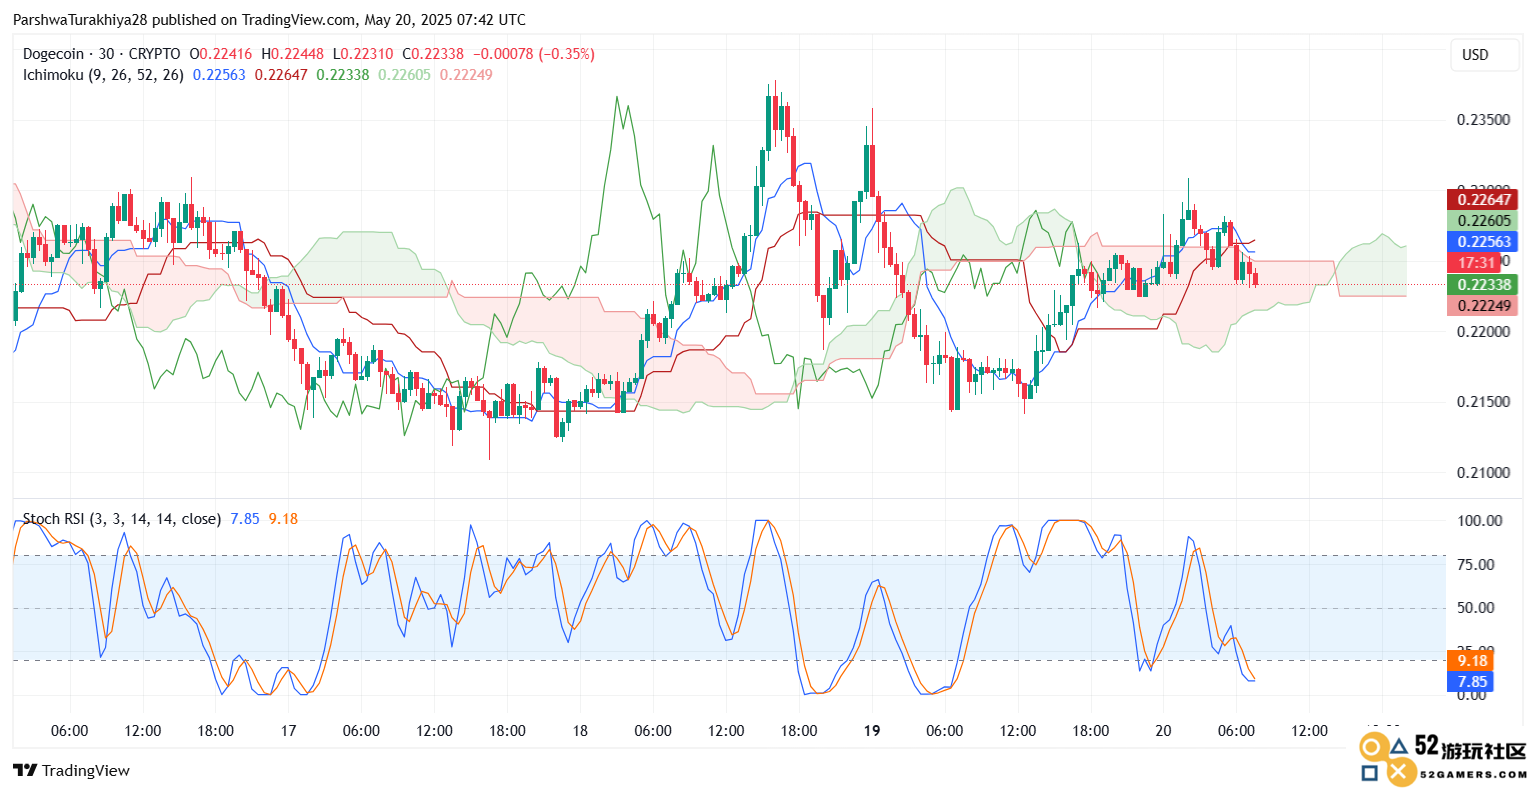Click the 0.23500 price axis tick

(x=1484, y=120)
